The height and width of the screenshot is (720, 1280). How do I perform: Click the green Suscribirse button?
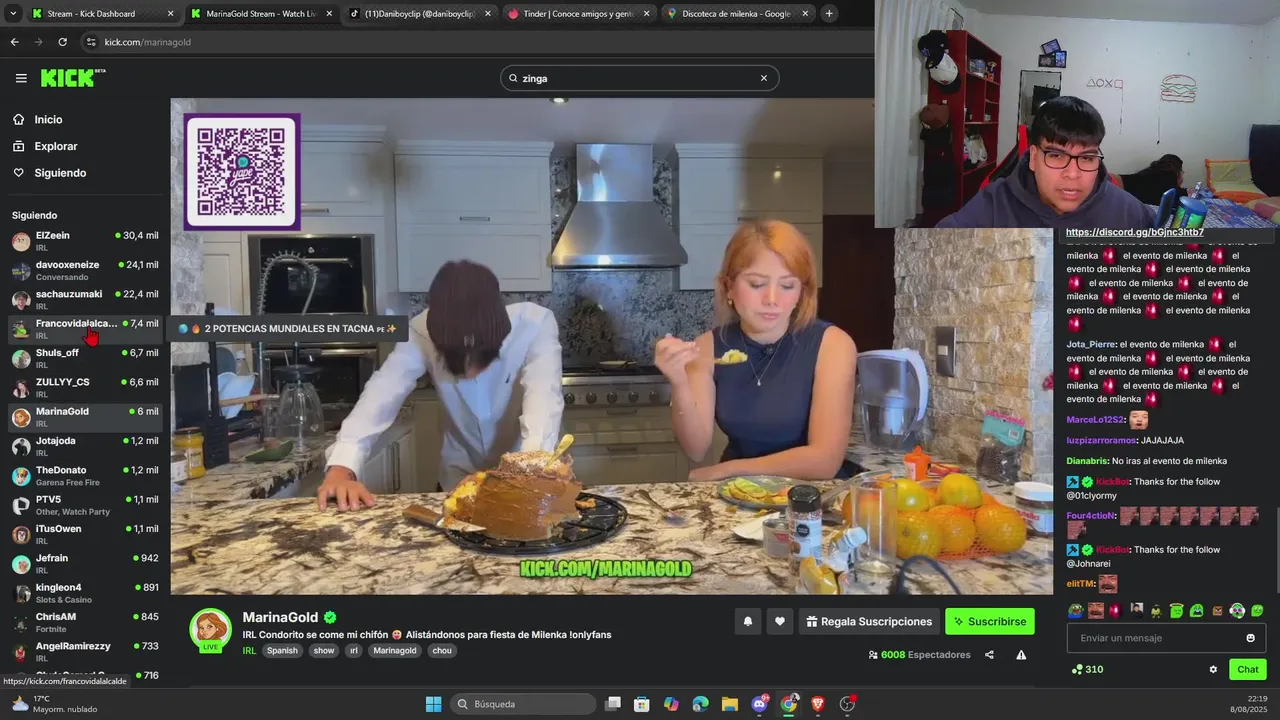(x=990, y=621)
